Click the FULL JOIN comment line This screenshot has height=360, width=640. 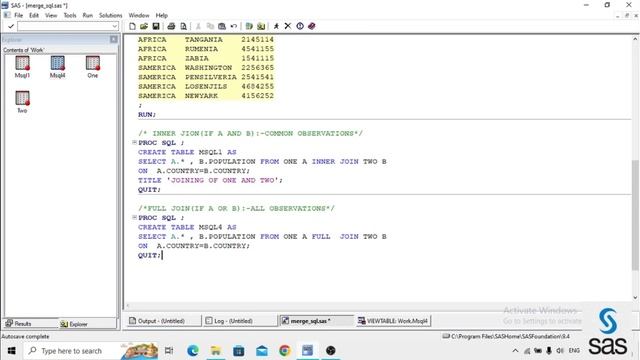click(x=236, y=208)
